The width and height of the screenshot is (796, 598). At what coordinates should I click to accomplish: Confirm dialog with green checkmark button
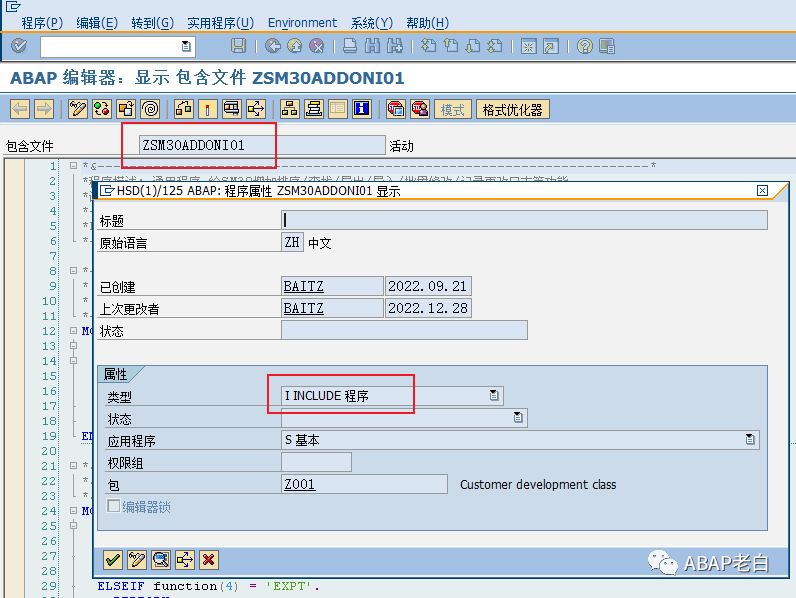tap(113, 560)
